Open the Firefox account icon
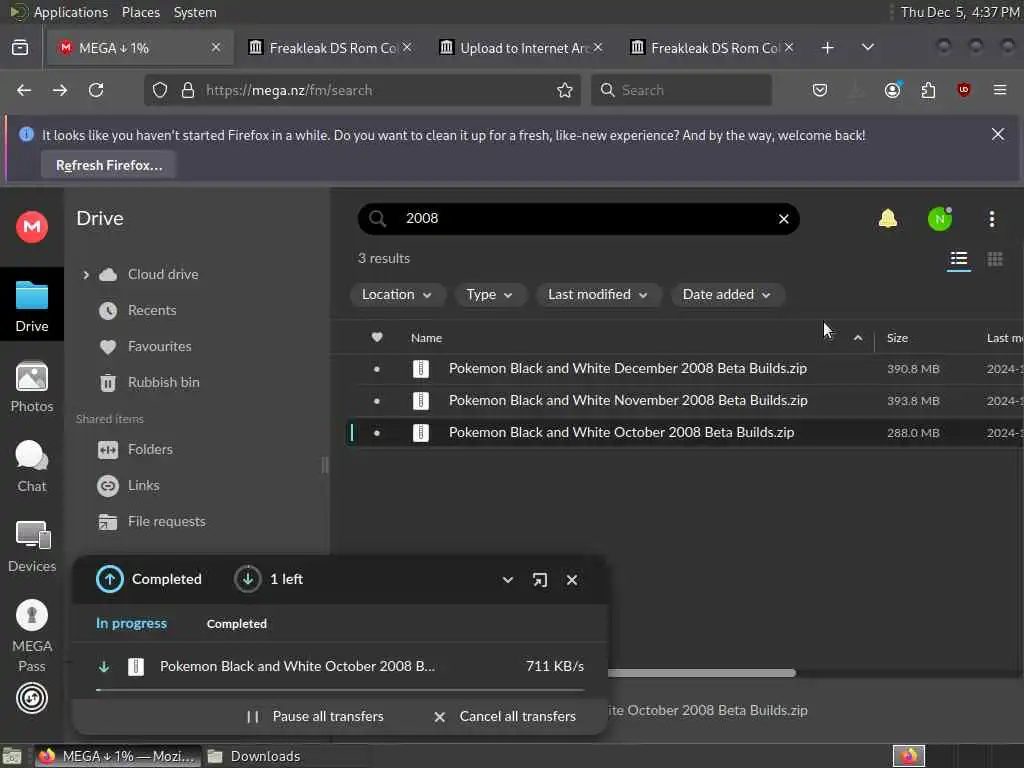 point(893,90)
